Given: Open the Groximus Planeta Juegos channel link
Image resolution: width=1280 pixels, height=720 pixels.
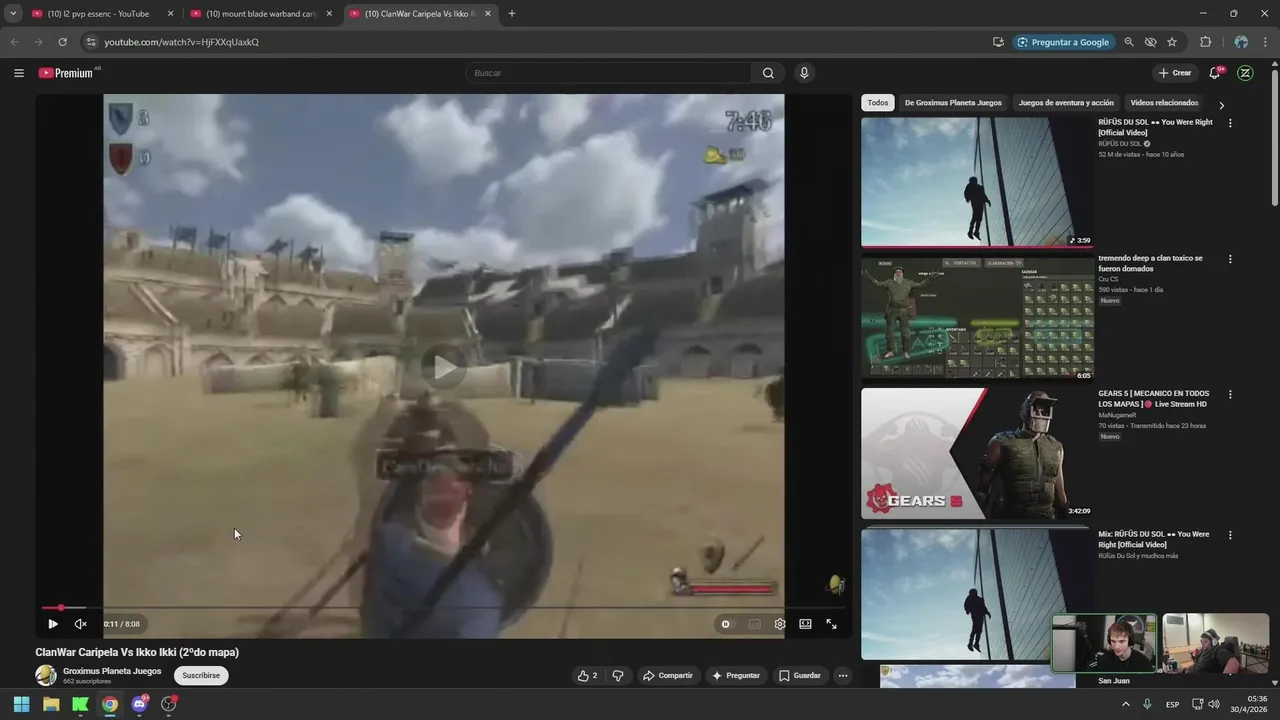Looking at the screenshot, I should tap(112, 671).
